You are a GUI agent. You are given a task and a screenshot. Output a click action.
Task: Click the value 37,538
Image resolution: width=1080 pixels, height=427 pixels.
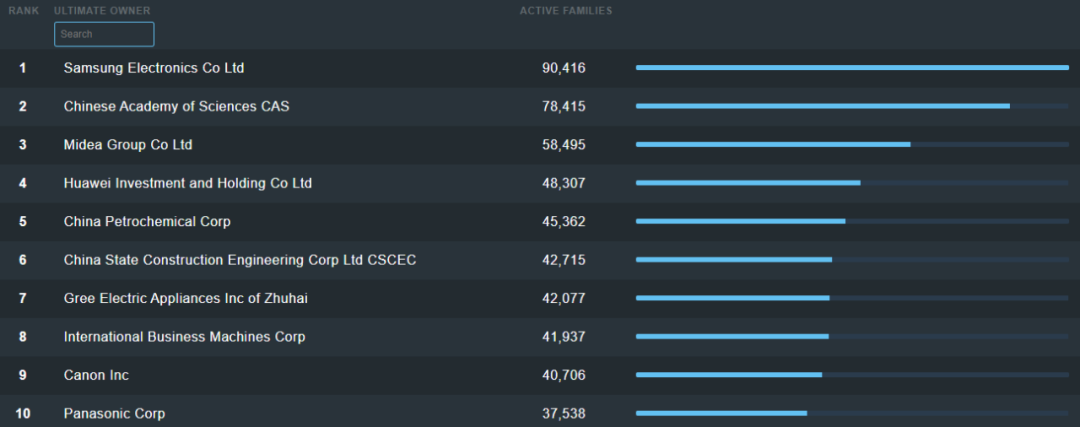(563, 414)
